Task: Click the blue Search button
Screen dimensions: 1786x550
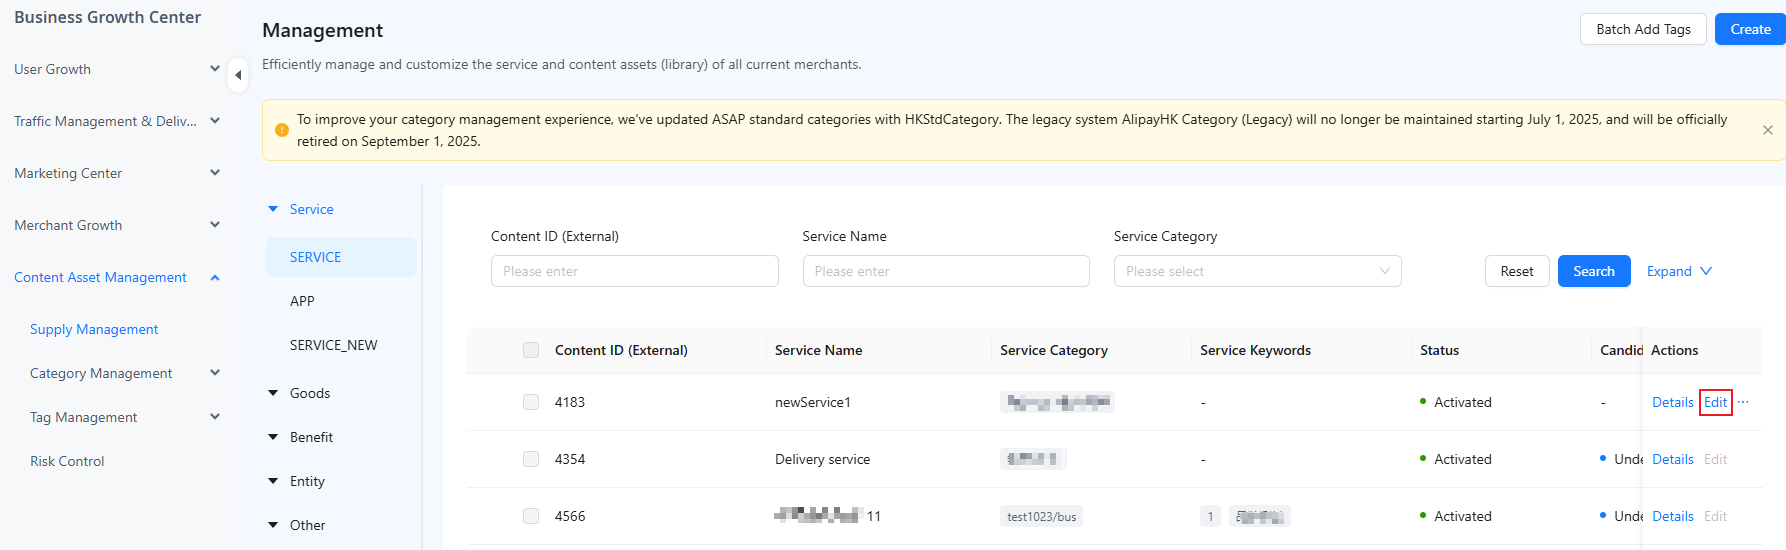Action: point(1594,271)
